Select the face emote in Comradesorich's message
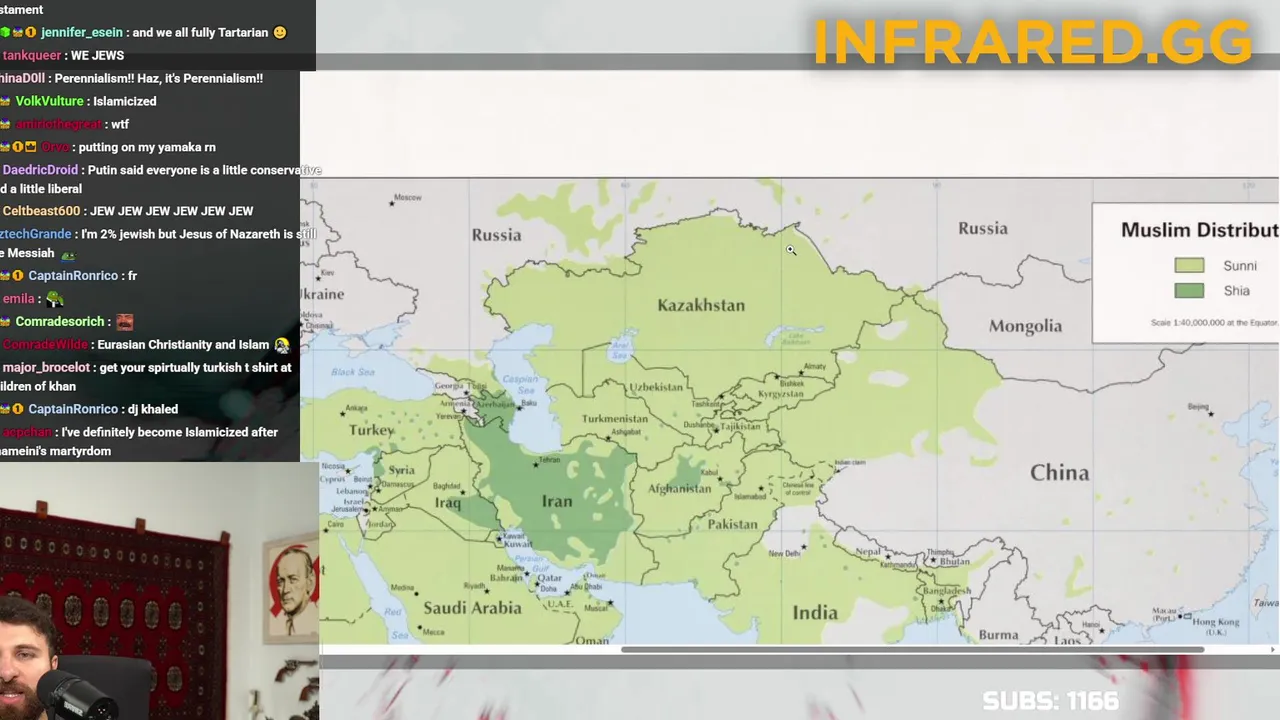 (x=124, y=322)
